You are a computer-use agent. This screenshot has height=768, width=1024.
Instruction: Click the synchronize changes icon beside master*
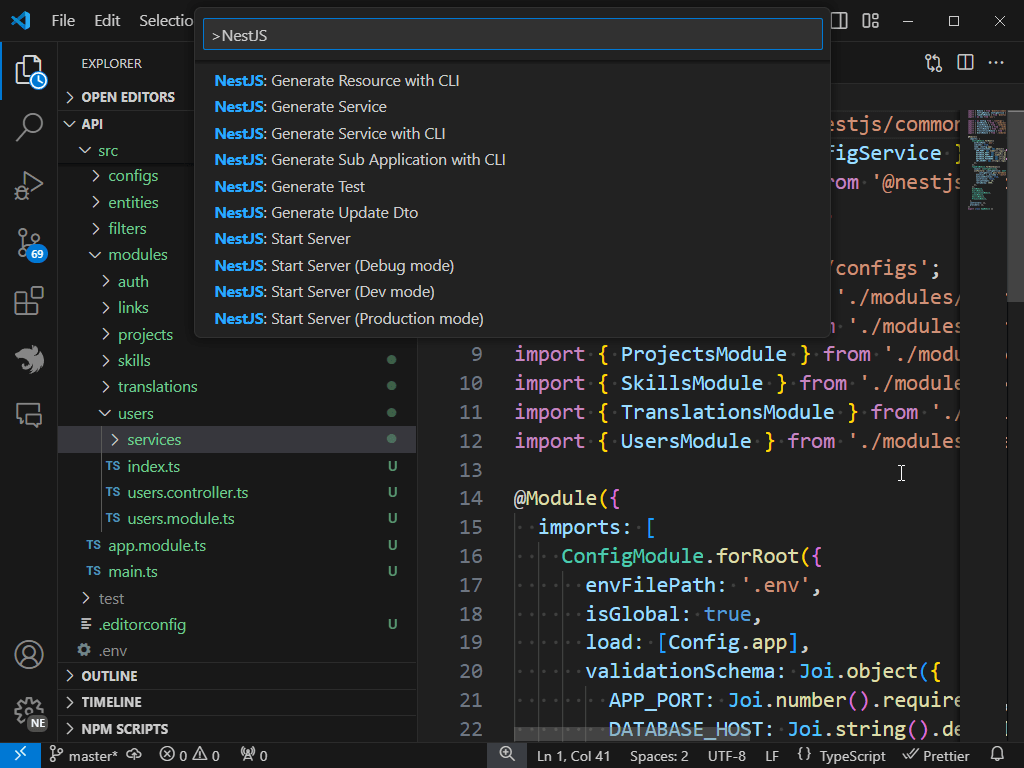[132, 754]
